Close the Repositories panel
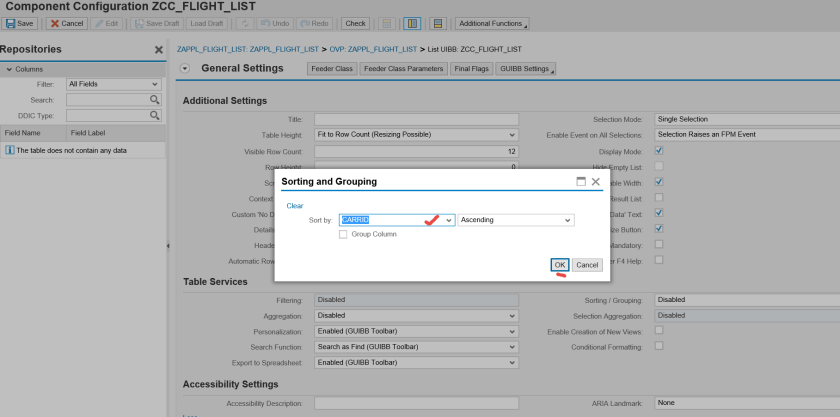 click(x=159, y=50)
